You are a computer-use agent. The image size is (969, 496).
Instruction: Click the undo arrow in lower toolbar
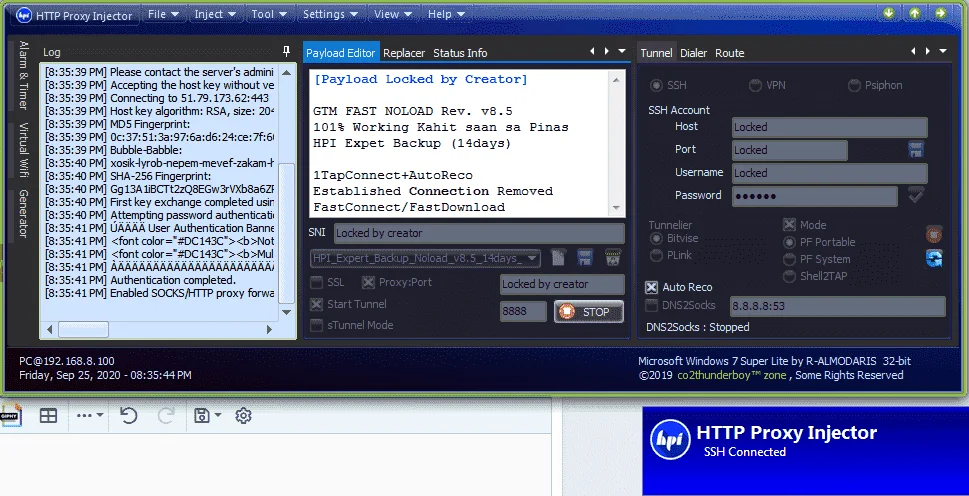[x=129, y=416]
